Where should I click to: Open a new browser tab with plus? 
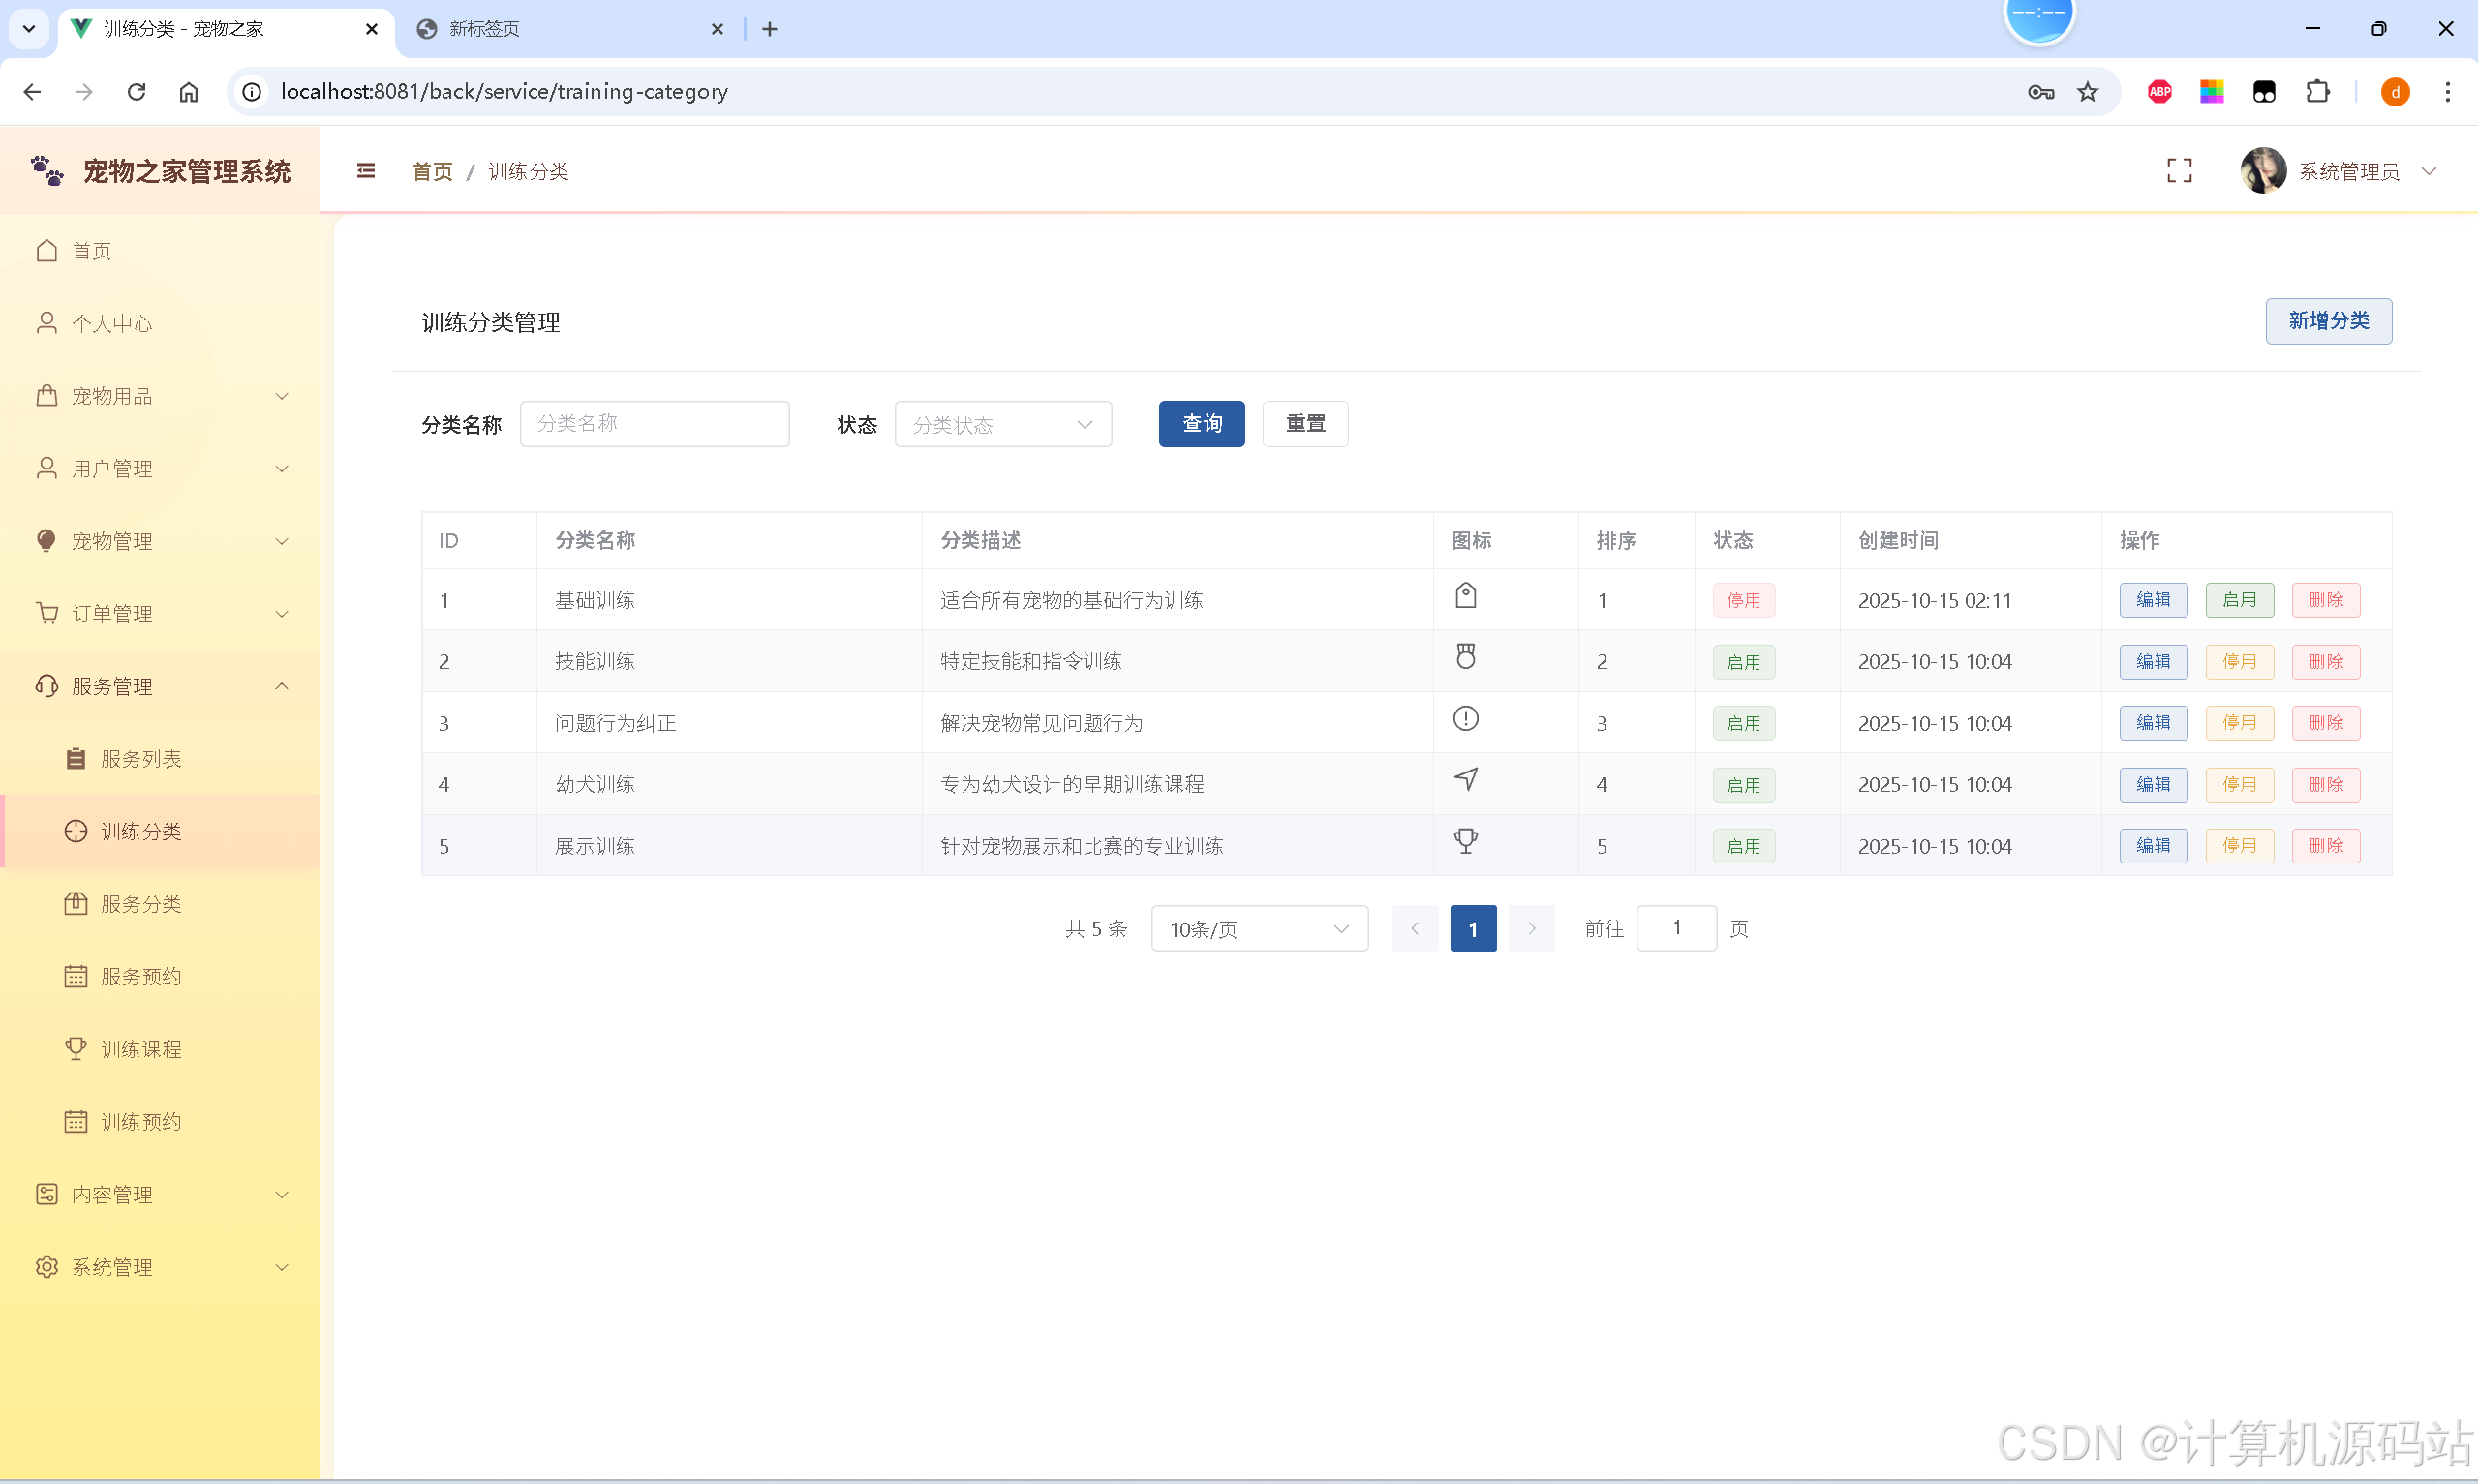tap(769, 29)
